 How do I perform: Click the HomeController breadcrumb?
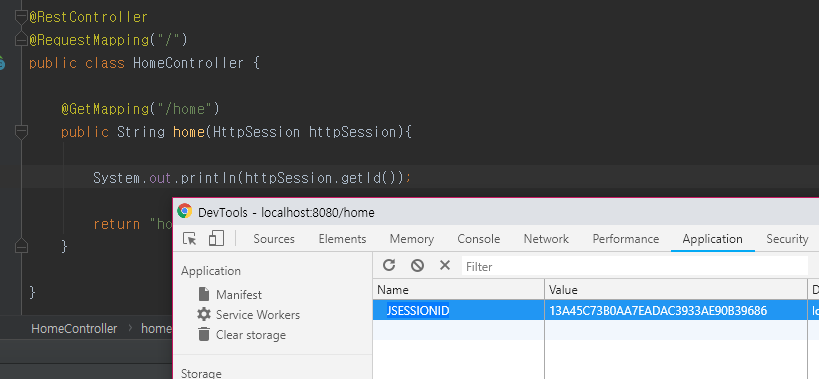coord(74,328)
